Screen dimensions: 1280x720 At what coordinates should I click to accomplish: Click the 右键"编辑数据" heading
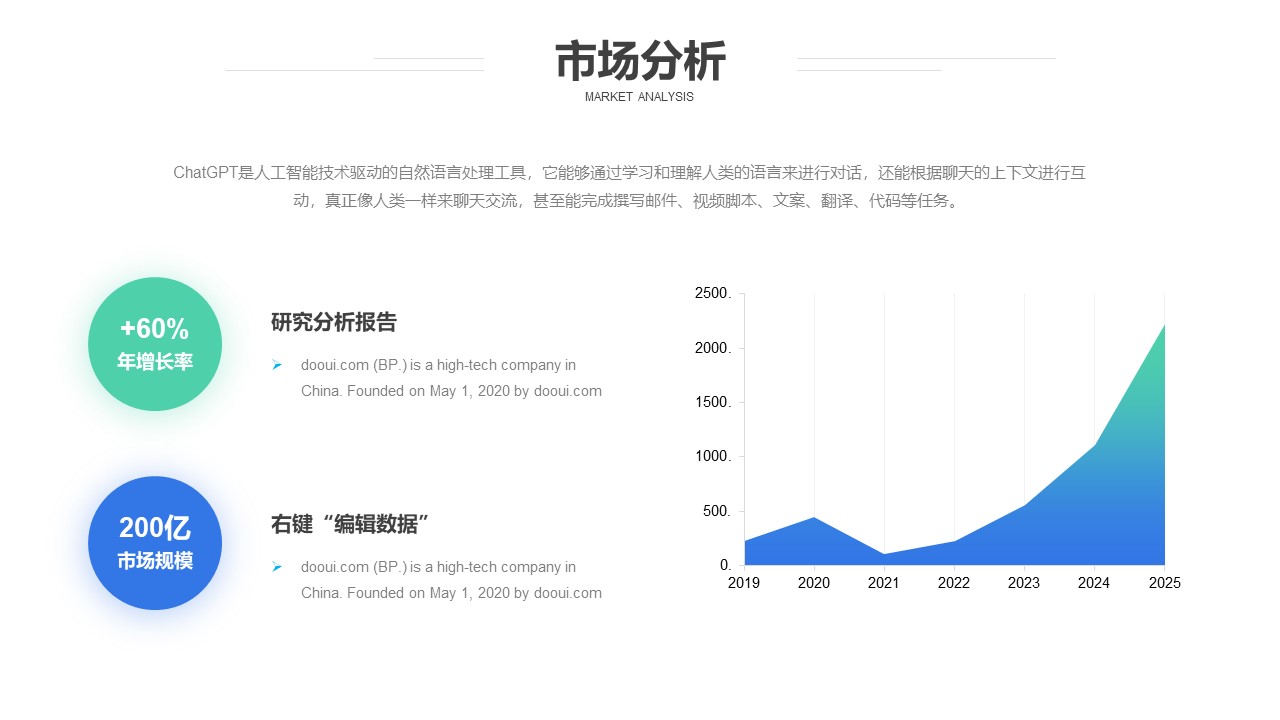pos(350,524)
